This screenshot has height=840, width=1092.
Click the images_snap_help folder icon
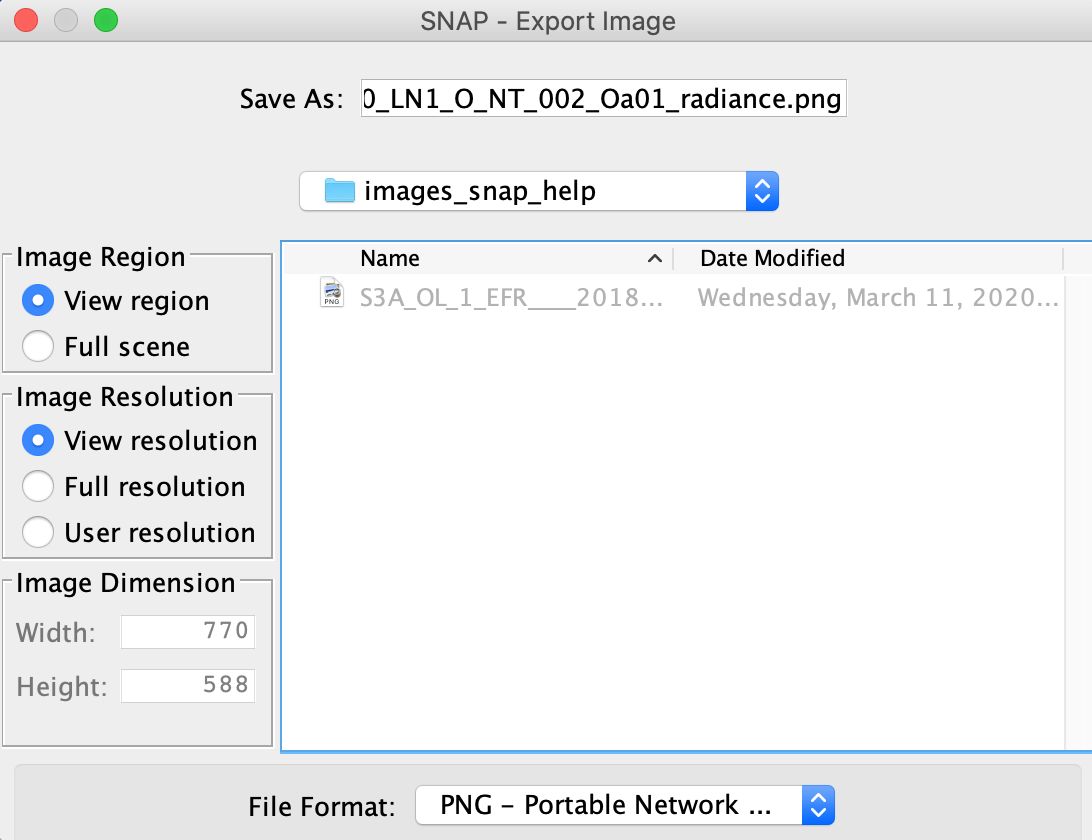340,191
